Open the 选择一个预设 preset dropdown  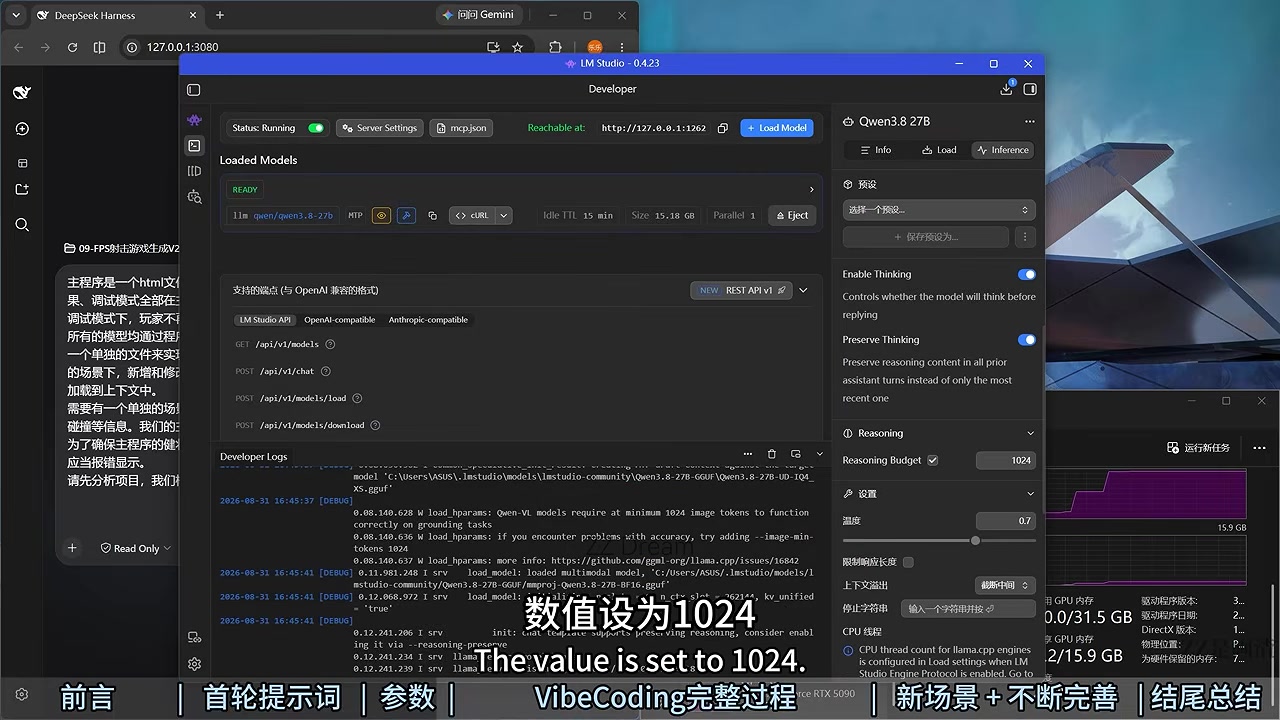pyautogui.click(x=939, y=210)
